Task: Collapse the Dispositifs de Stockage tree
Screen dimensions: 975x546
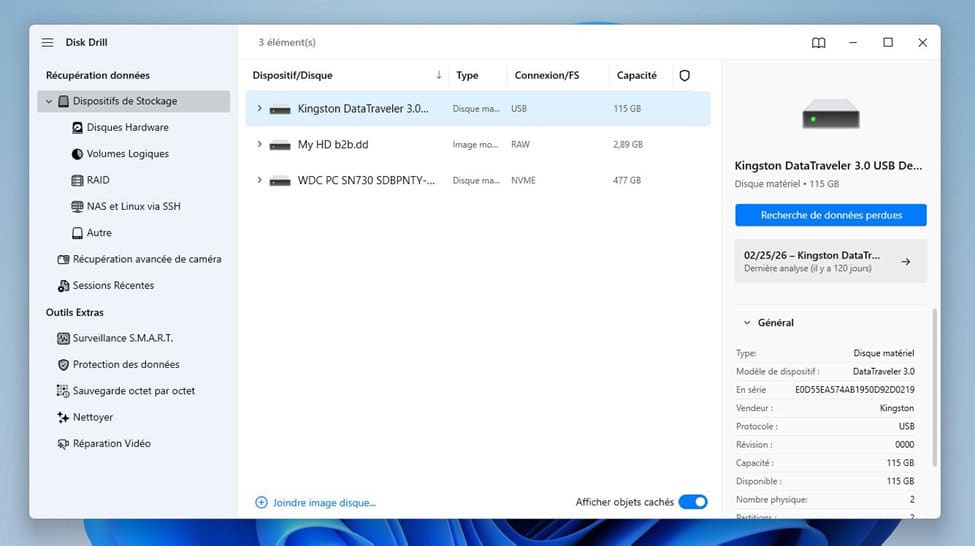Action: click(49, 101)
